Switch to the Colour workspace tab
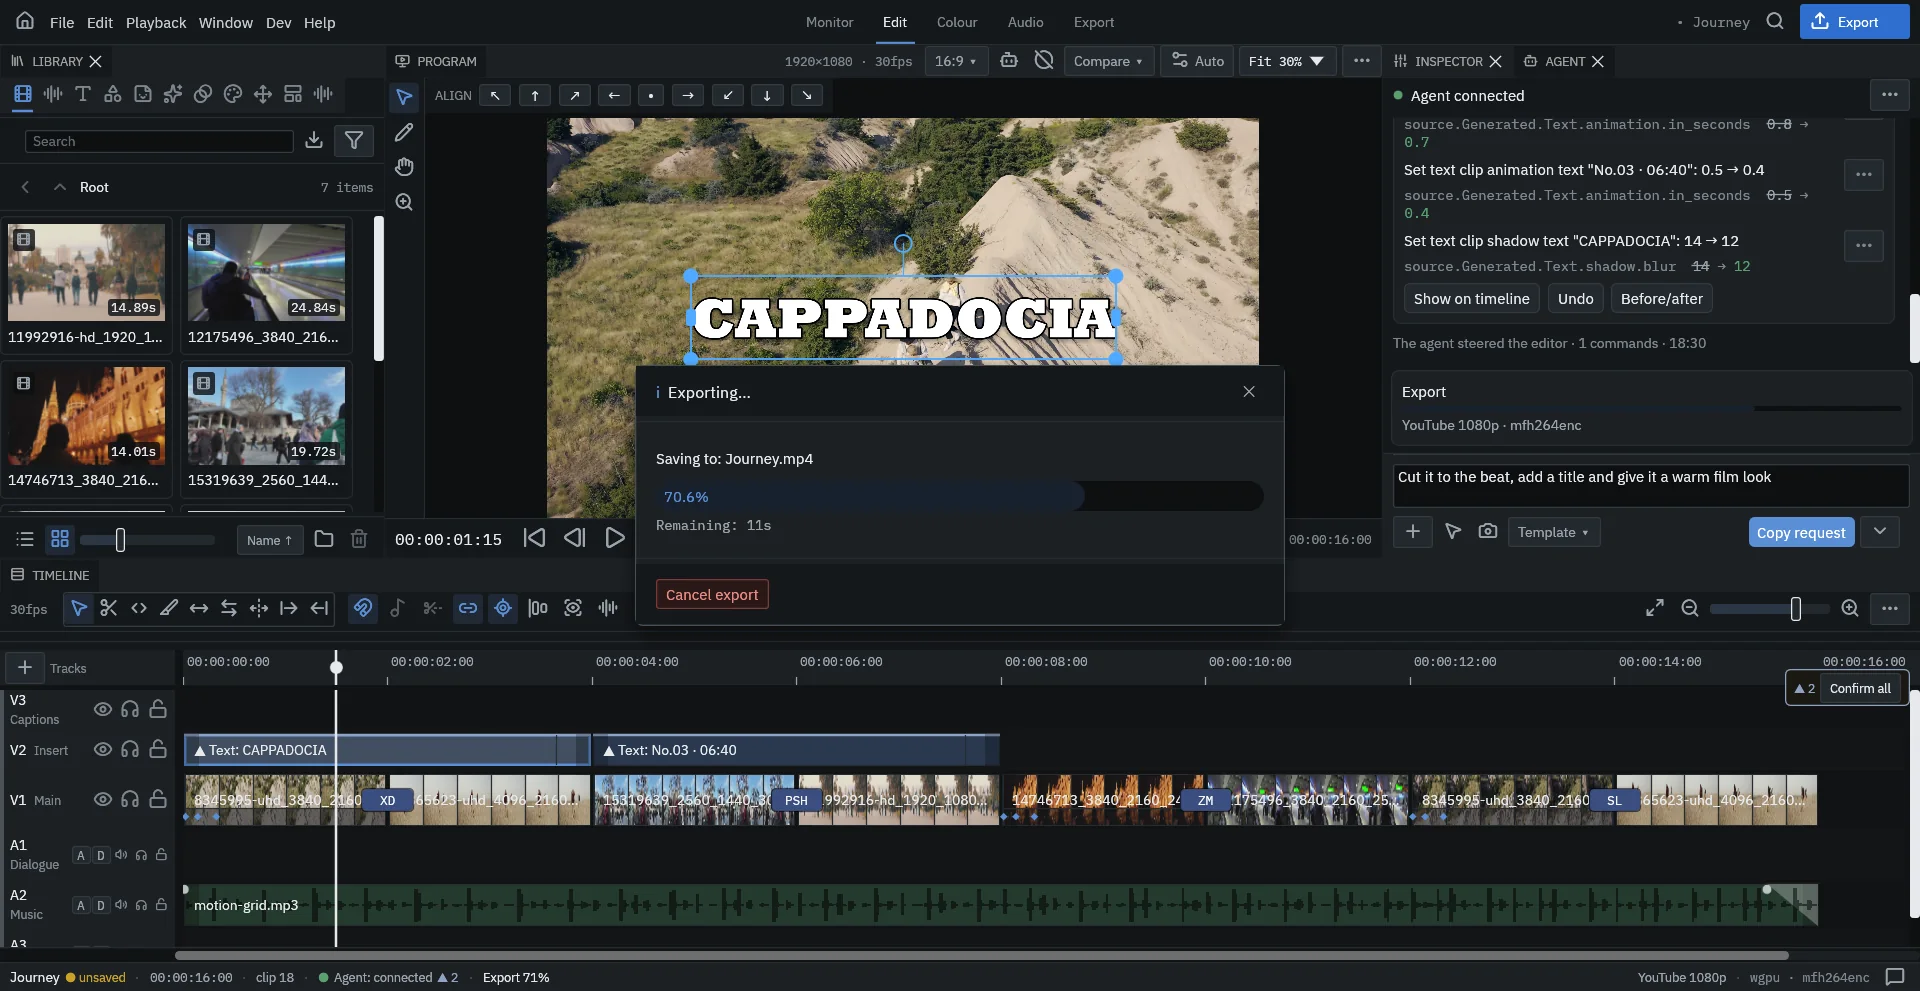1920x991 pixels. pos(957,22)
